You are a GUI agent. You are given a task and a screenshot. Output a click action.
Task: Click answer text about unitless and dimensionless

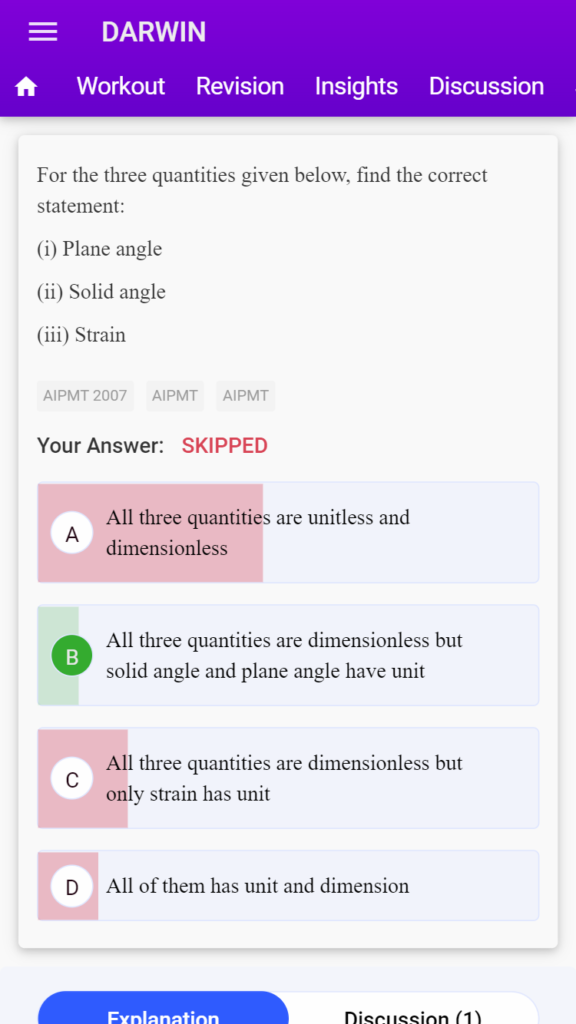point(258,532)
